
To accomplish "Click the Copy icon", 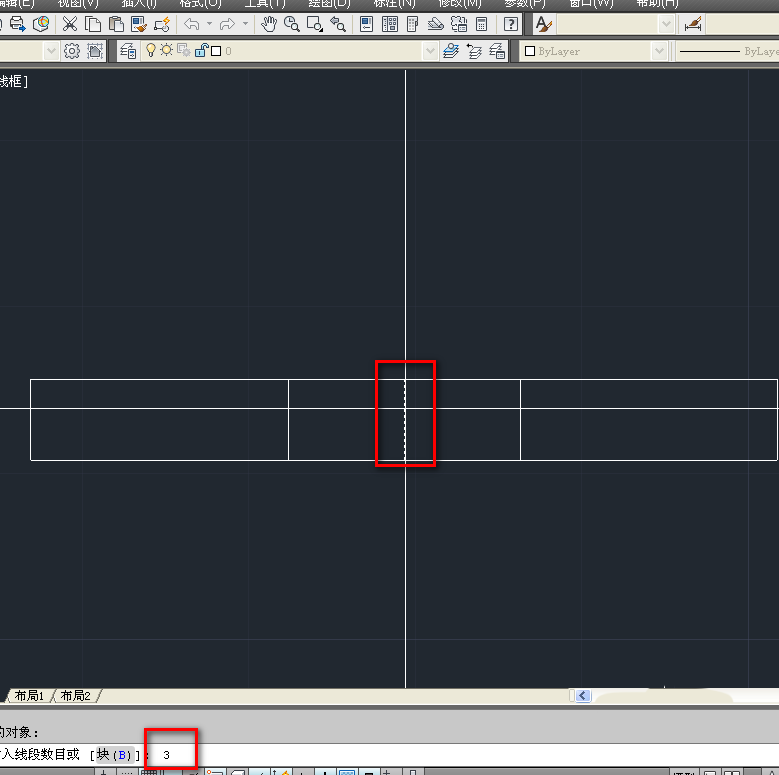I will tap(93, 23).
